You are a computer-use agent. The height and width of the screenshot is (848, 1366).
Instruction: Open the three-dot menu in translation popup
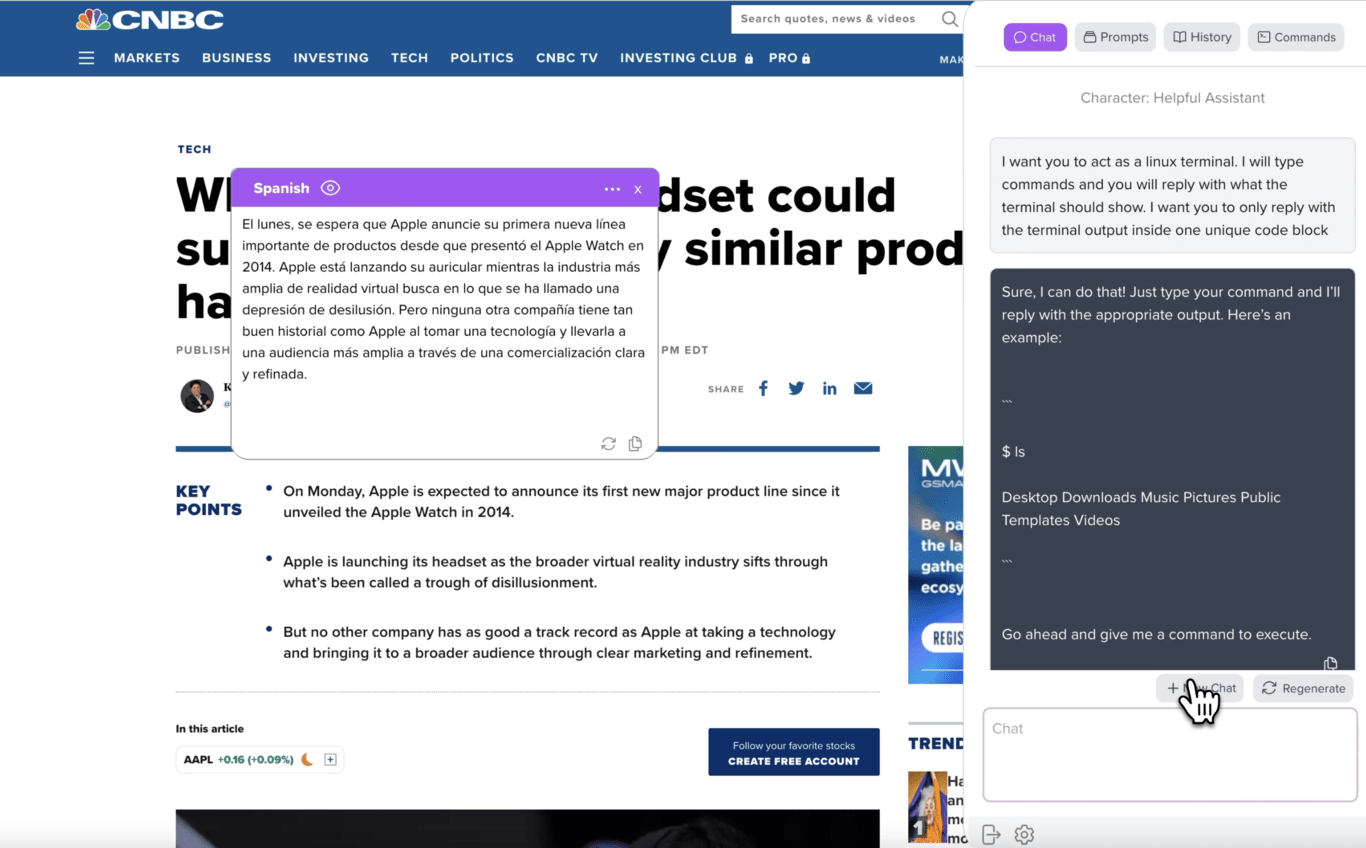(x=612, y=189)
